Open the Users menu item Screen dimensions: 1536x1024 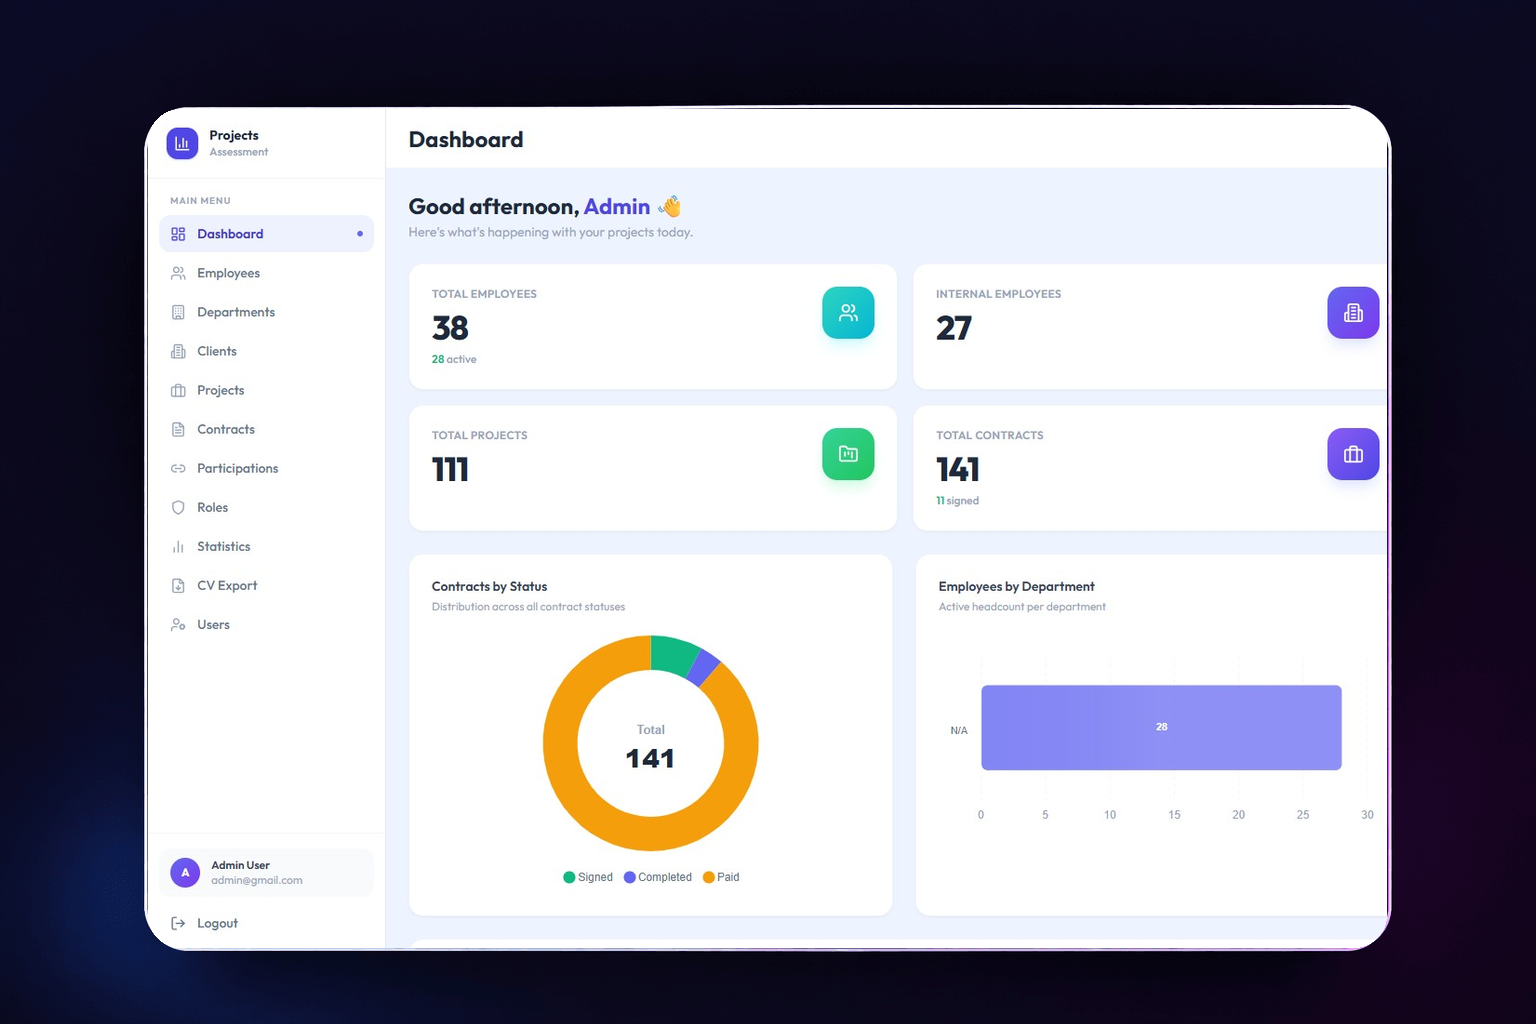pos(266,624)
